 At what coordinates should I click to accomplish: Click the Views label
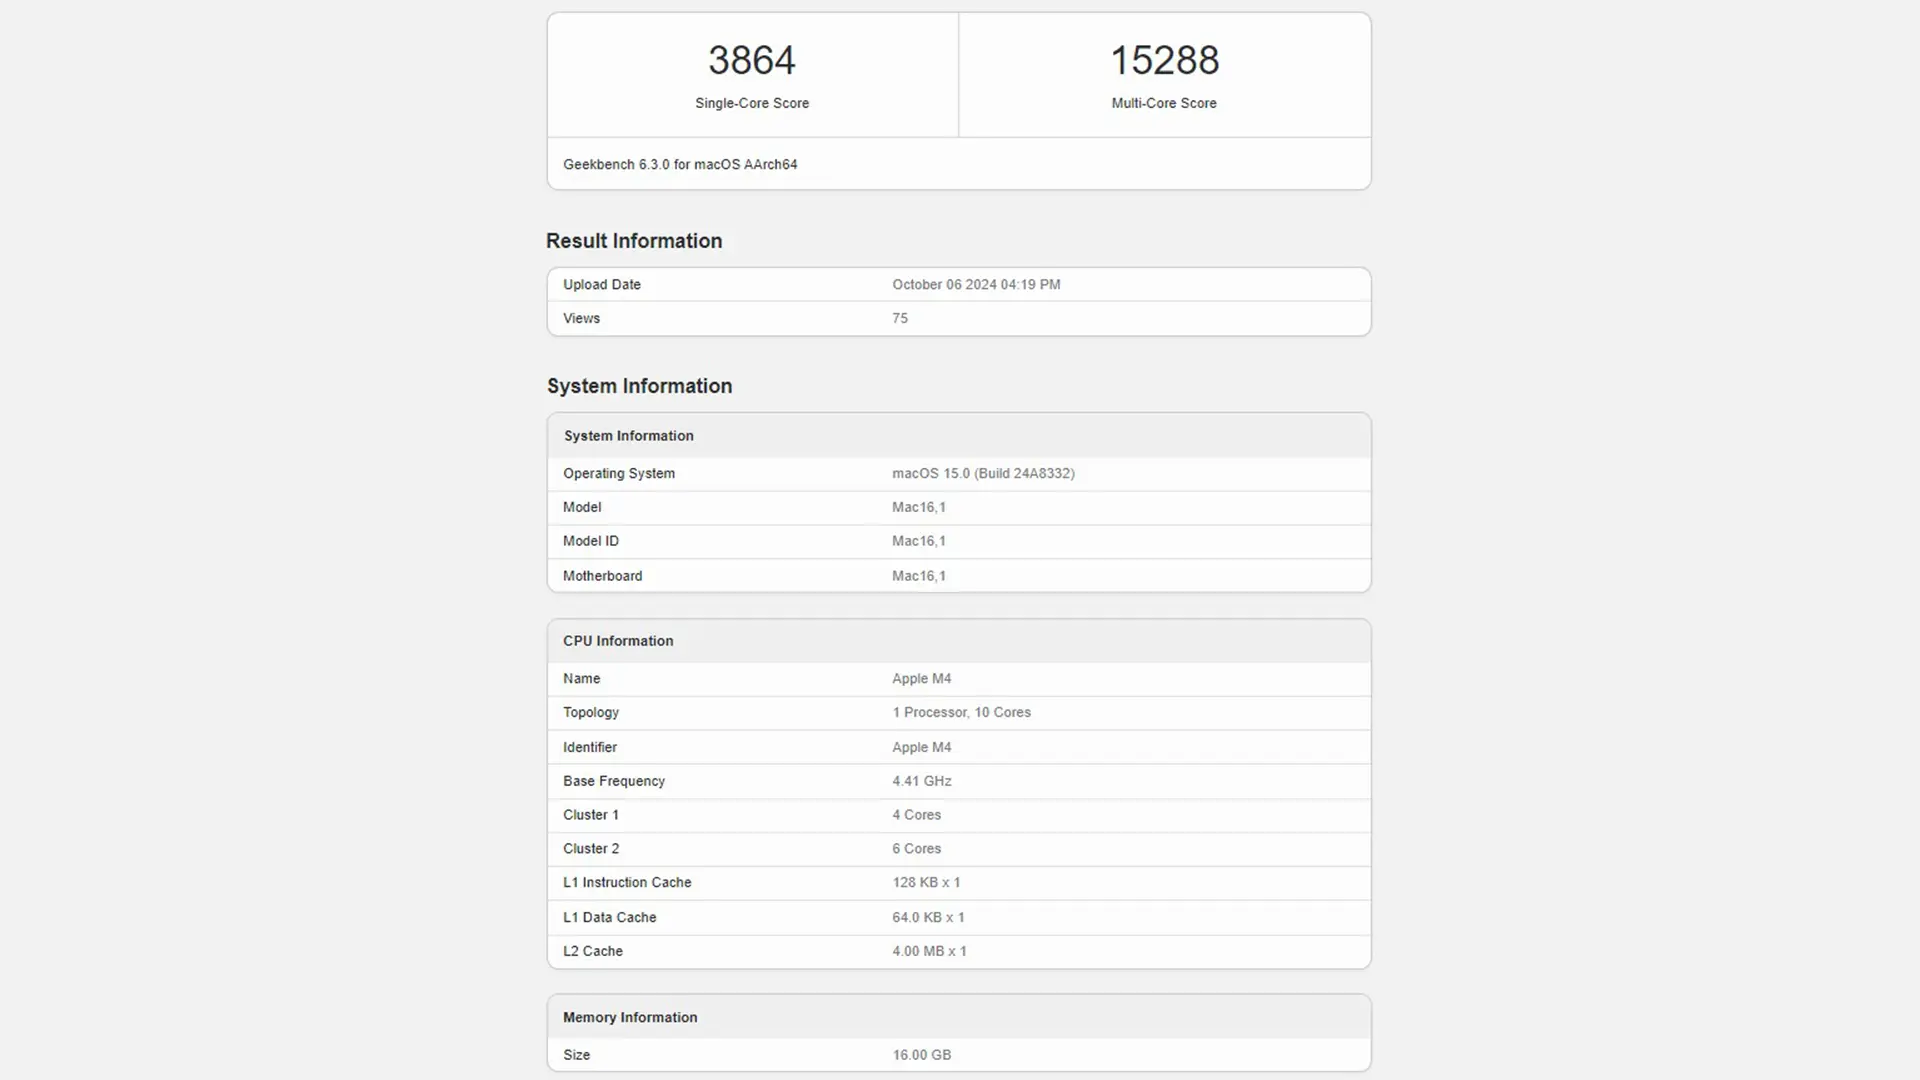click(581, 318)
